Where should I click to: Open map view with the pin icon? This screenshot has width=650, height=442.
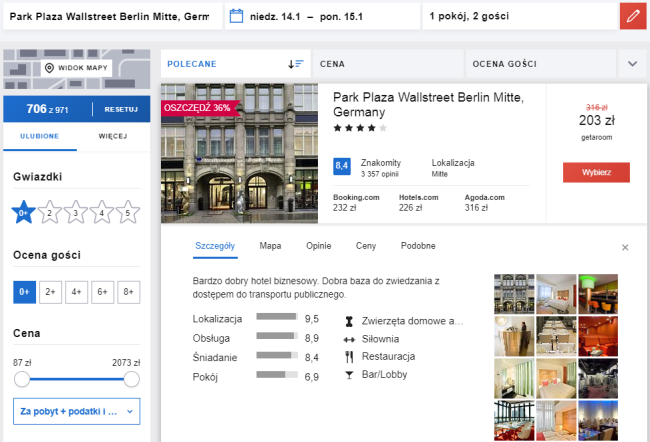[49, 68]
